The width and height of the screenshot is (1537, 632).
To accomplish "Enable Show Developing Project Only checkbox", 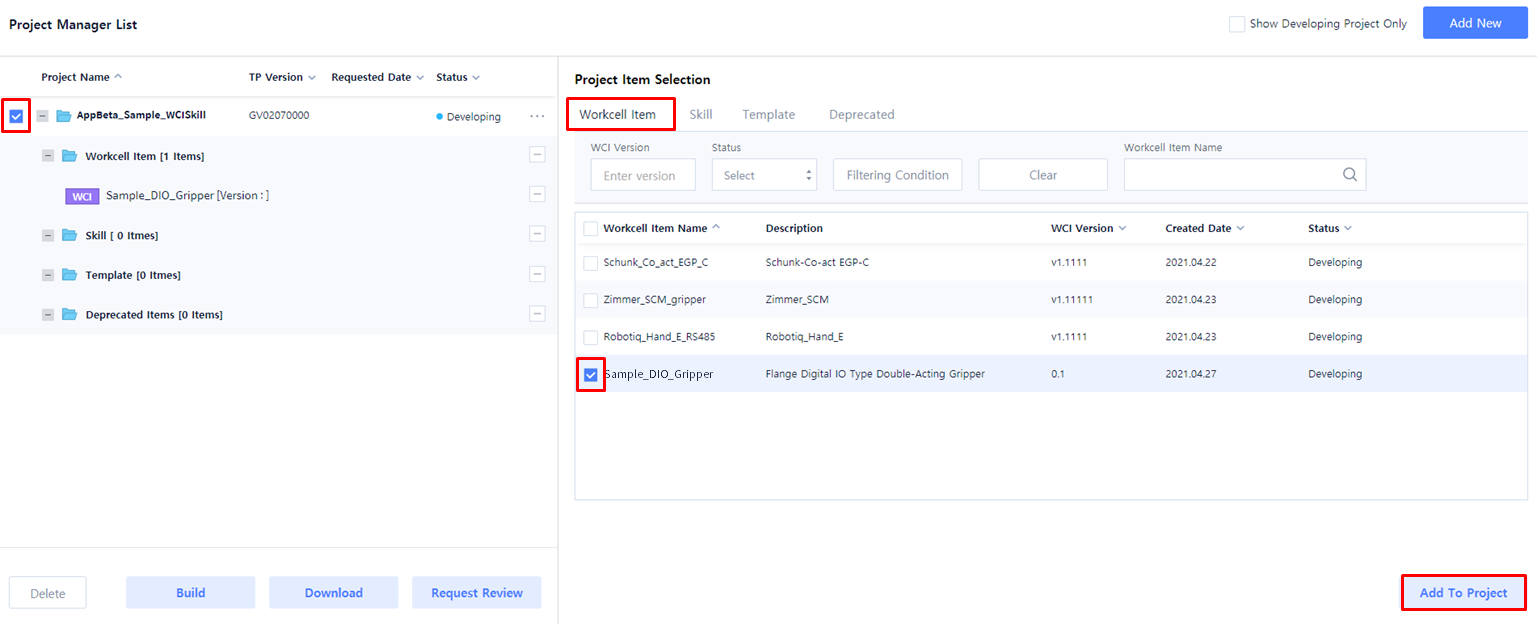I will pyautogui.click(x=1237, y=24).
